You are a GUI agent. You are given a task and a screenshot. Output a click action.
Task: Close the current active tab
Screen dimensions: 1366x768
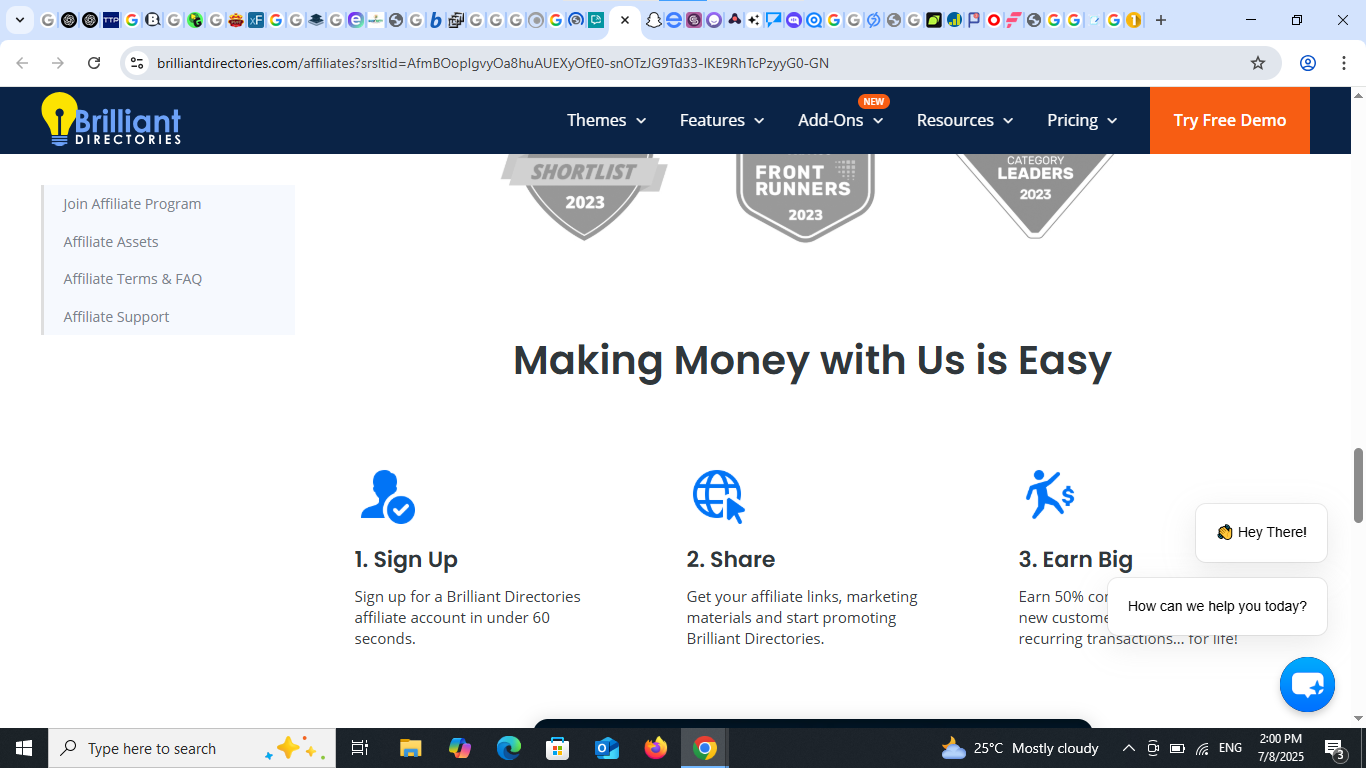pyautogui.click(x=625, y=20)
